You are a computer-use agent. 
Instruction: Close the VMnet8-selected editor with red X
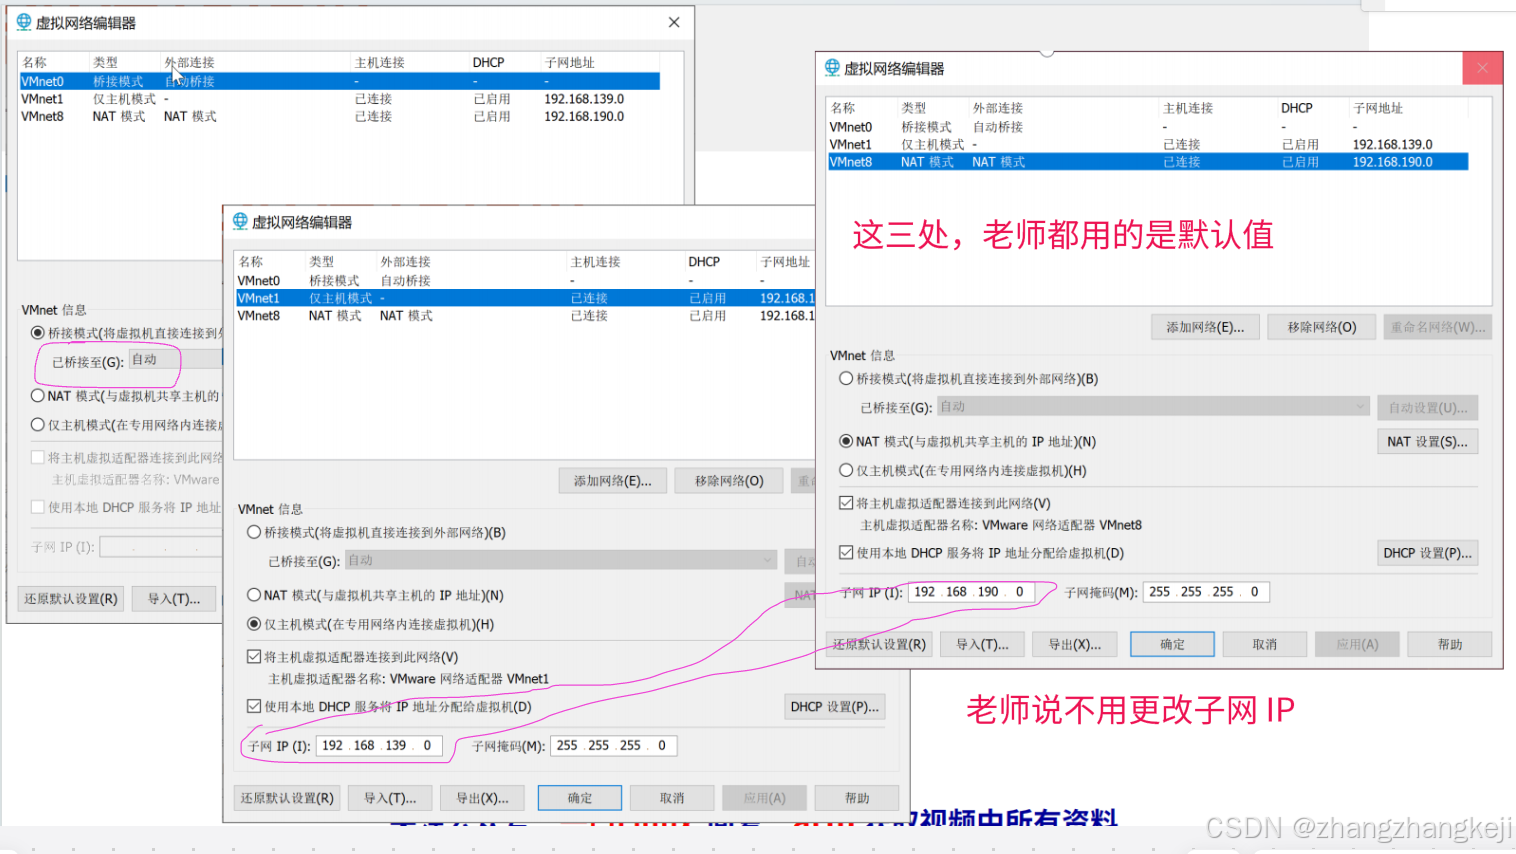1482,68
